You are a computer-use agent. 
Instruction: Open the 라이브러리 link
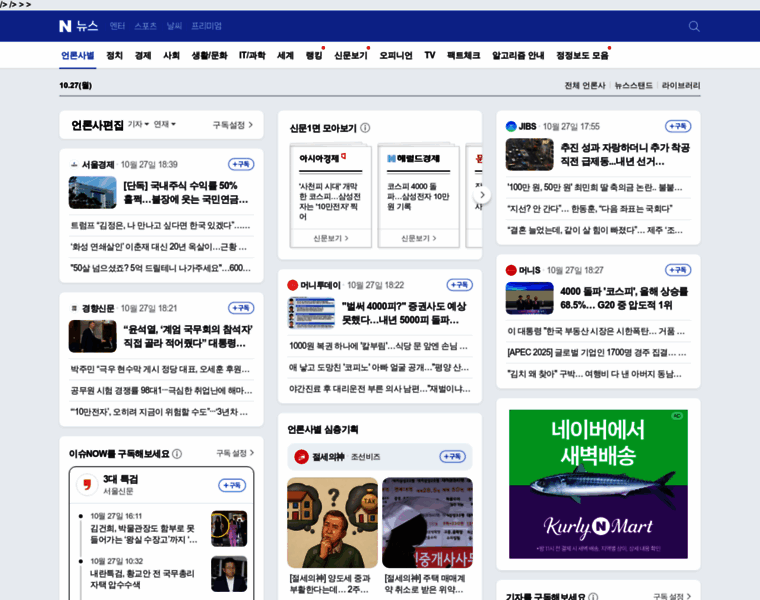coord(681,86)
